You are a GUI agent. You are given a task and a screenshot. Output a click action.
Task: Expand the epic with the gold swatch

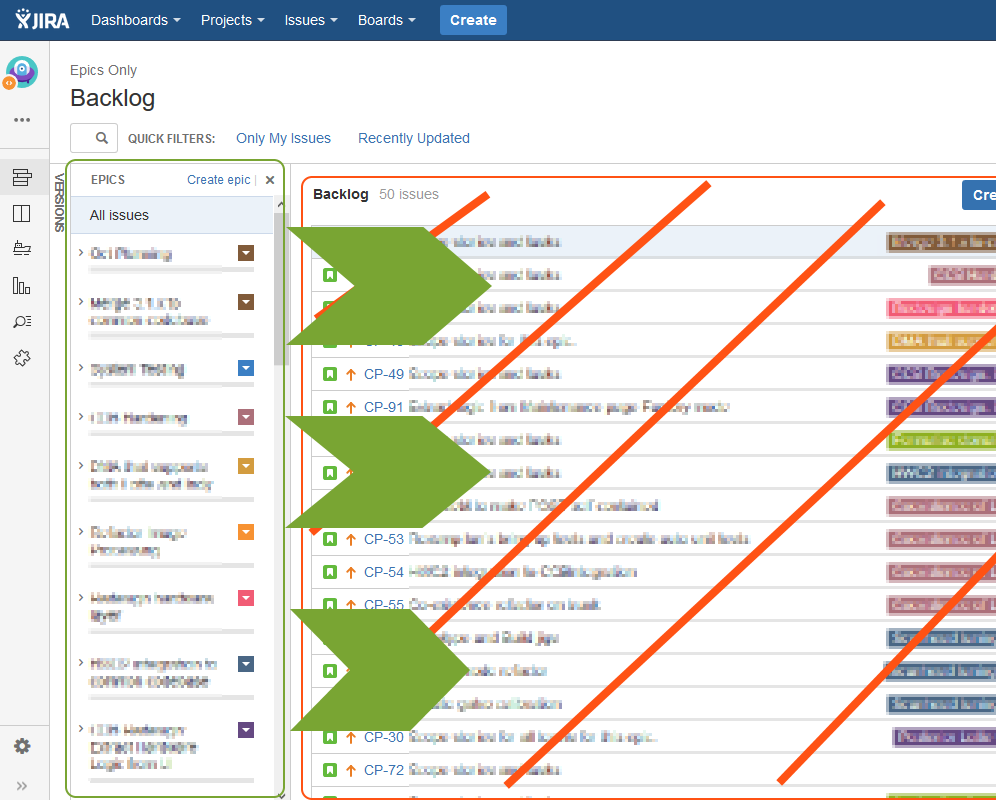pos(81,465)
